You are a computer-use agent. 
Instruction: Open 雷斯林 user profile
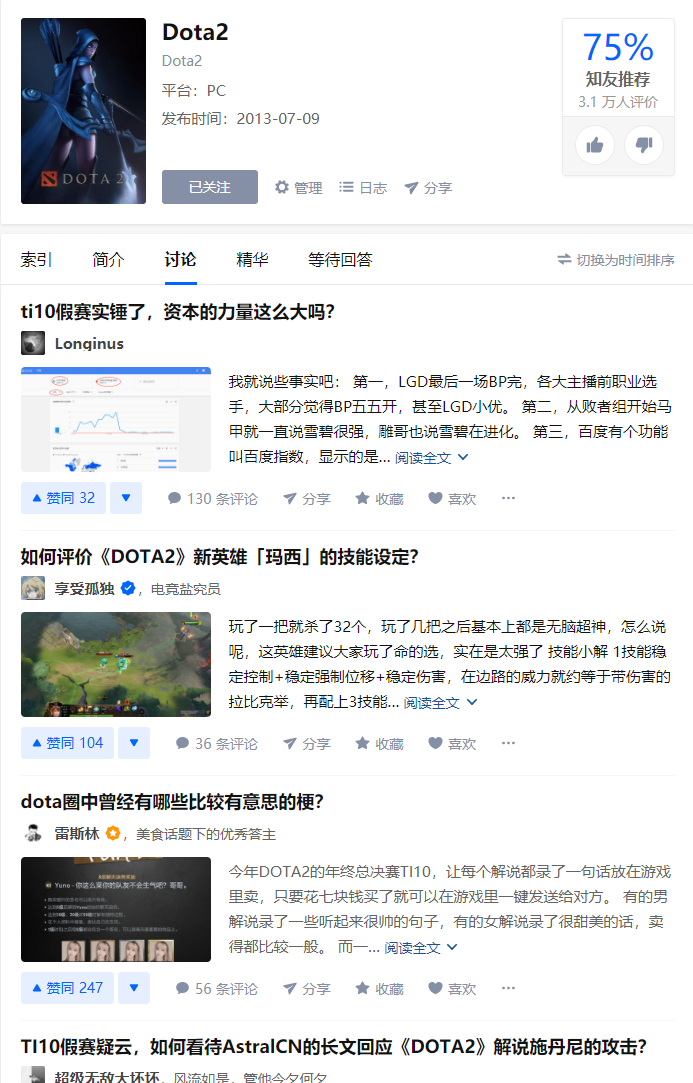(x=77, y=834)
